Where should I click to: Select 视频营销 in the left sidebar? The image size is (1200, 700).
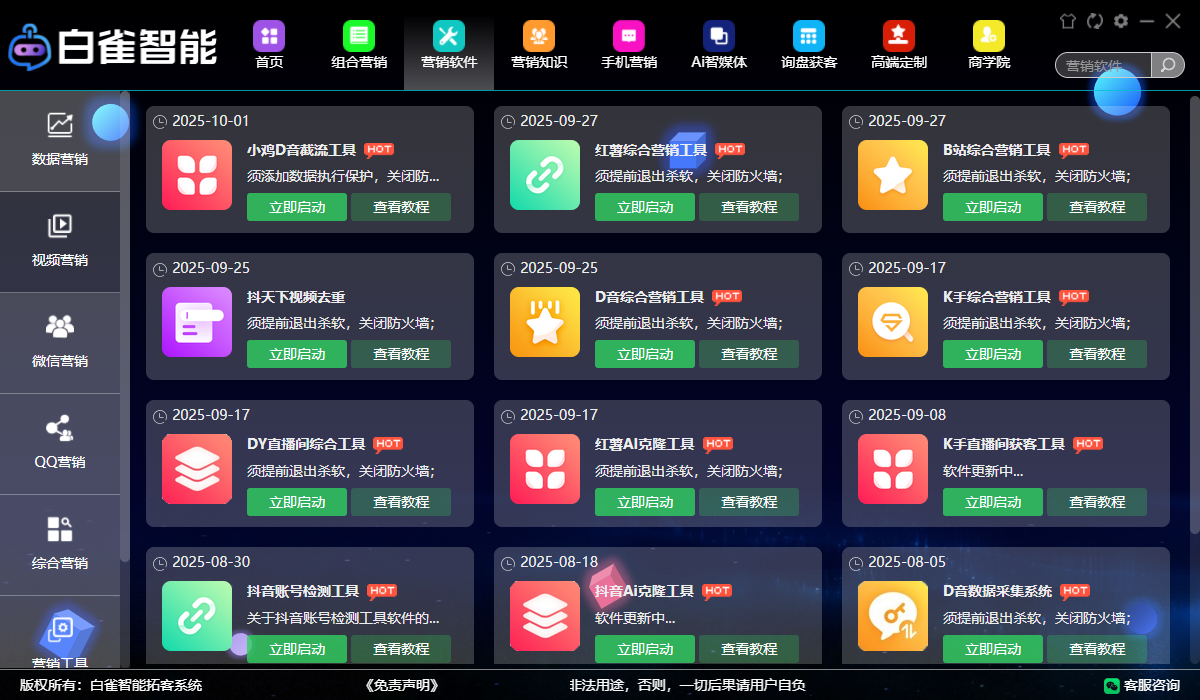(60, 241)
